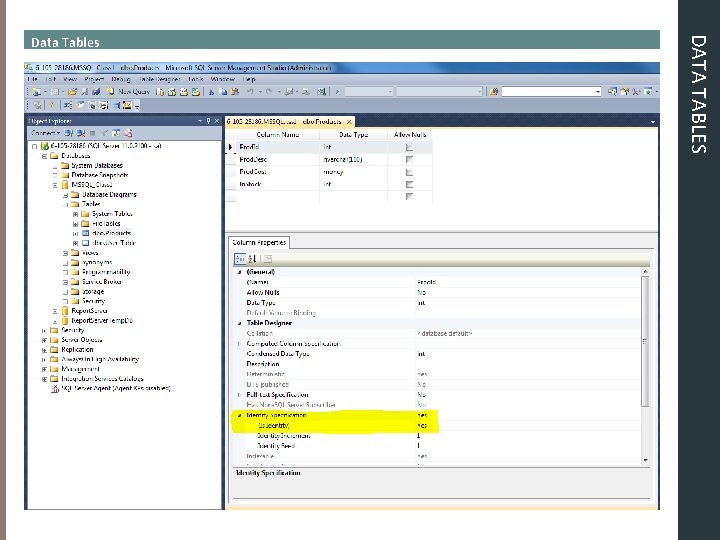720x540 pixels.
Task: Click scroll down arrow in Column Properties
Action: pyautogui.click(x=646, y=460)
